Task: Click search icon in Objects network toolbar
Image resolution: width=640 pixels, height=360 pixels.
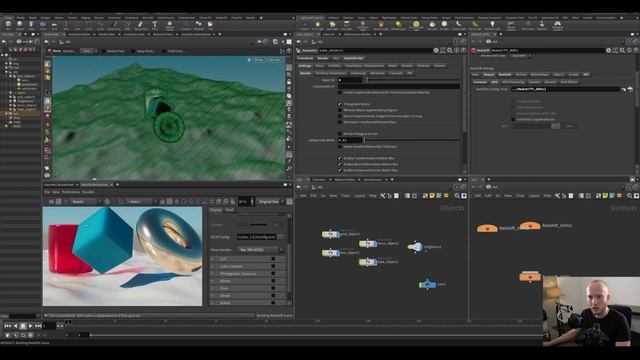Action: pyautogui.click(x=457, y=196)
